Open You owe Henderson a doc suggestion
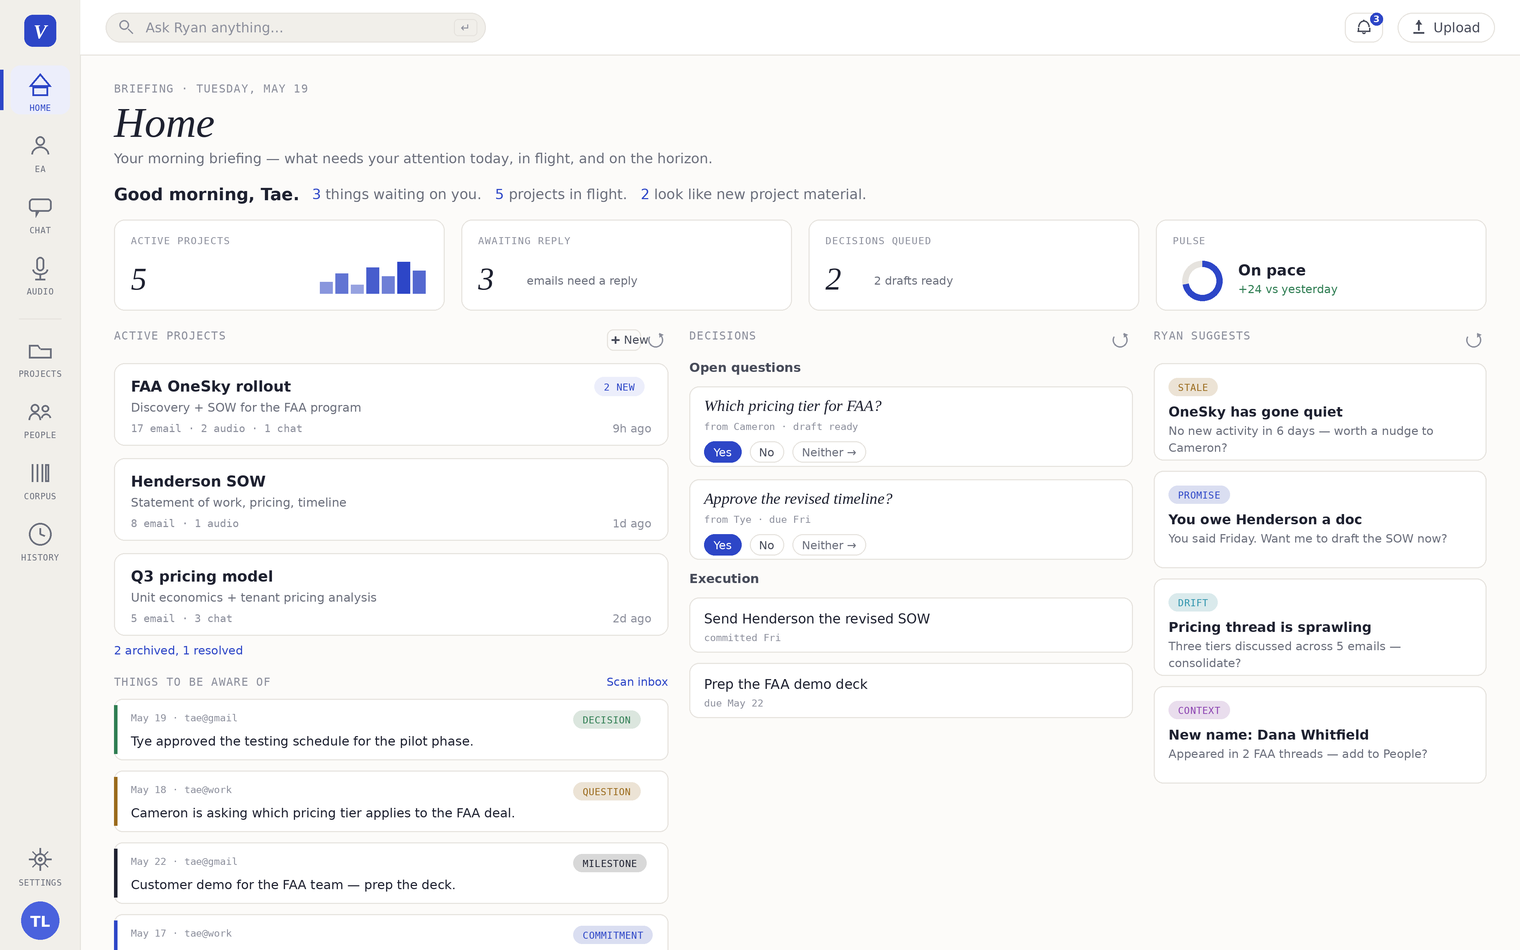This screenshot has width=1520, height=950. tap(1320, 520)
